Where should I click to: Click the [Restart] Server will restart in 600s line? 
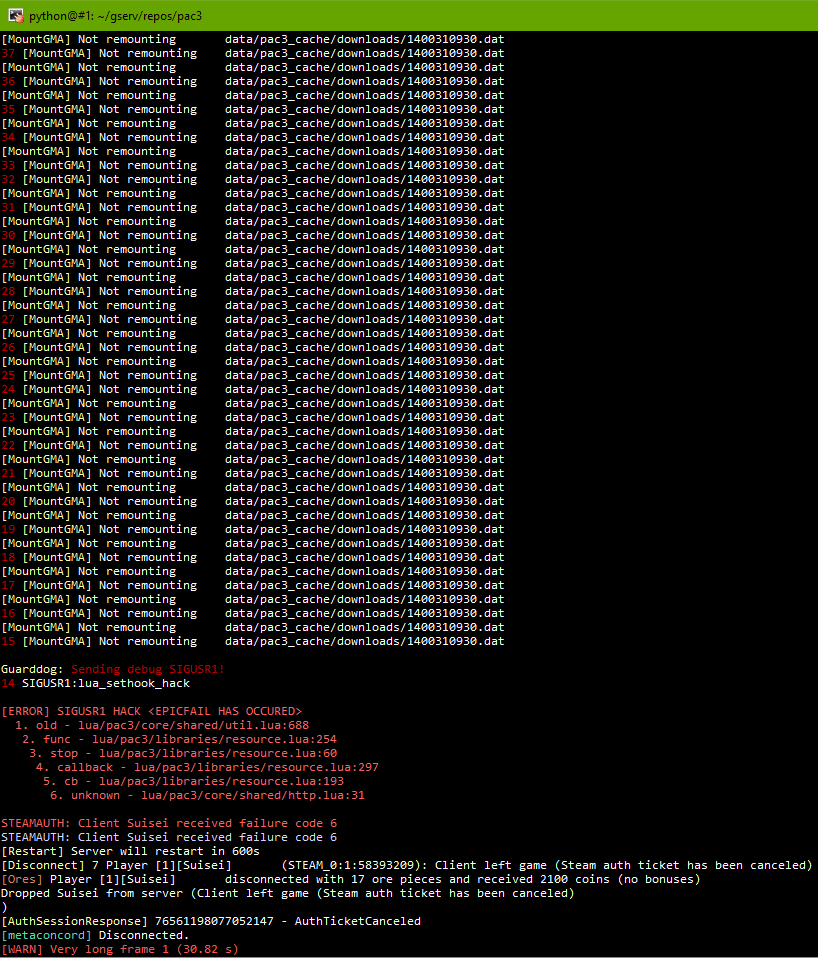pyautogui.click(x=130, y=851)
